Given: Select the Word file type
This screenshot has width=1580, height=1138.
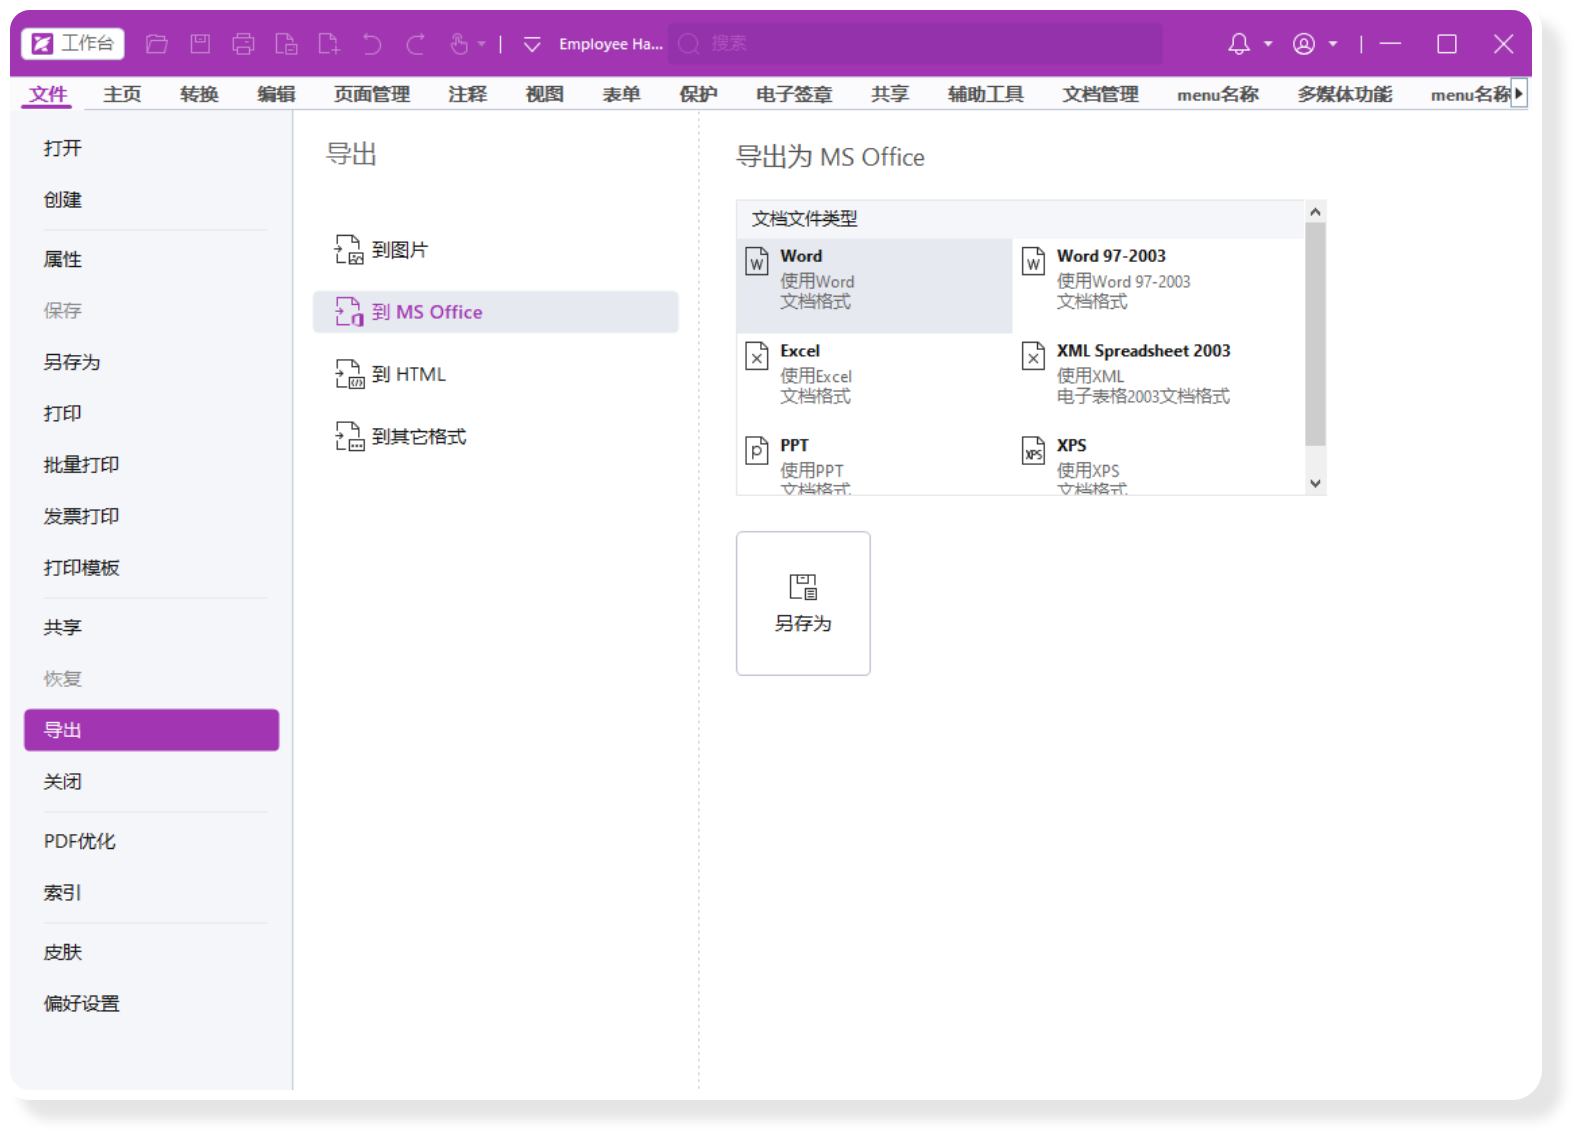Looking at the screenshot, I should click(875, 285).
